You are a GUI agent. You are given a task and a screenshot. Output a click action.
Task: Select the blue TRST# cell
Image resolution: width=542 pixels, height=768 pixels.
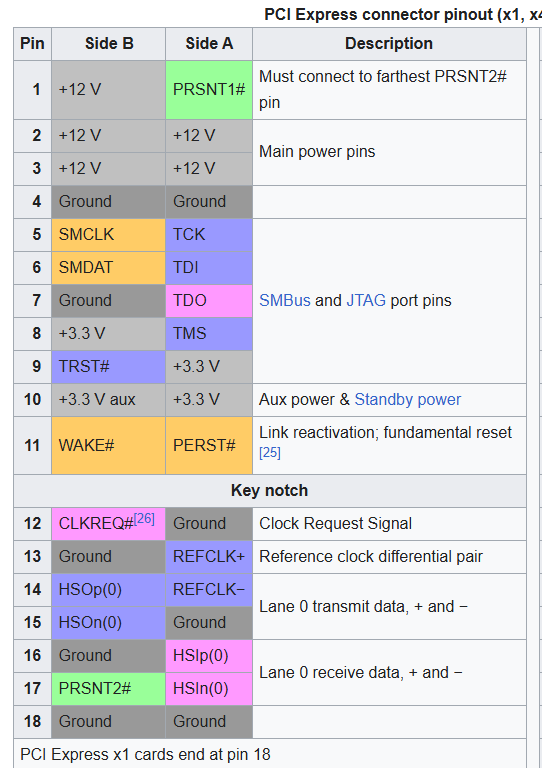pos(108,366)
